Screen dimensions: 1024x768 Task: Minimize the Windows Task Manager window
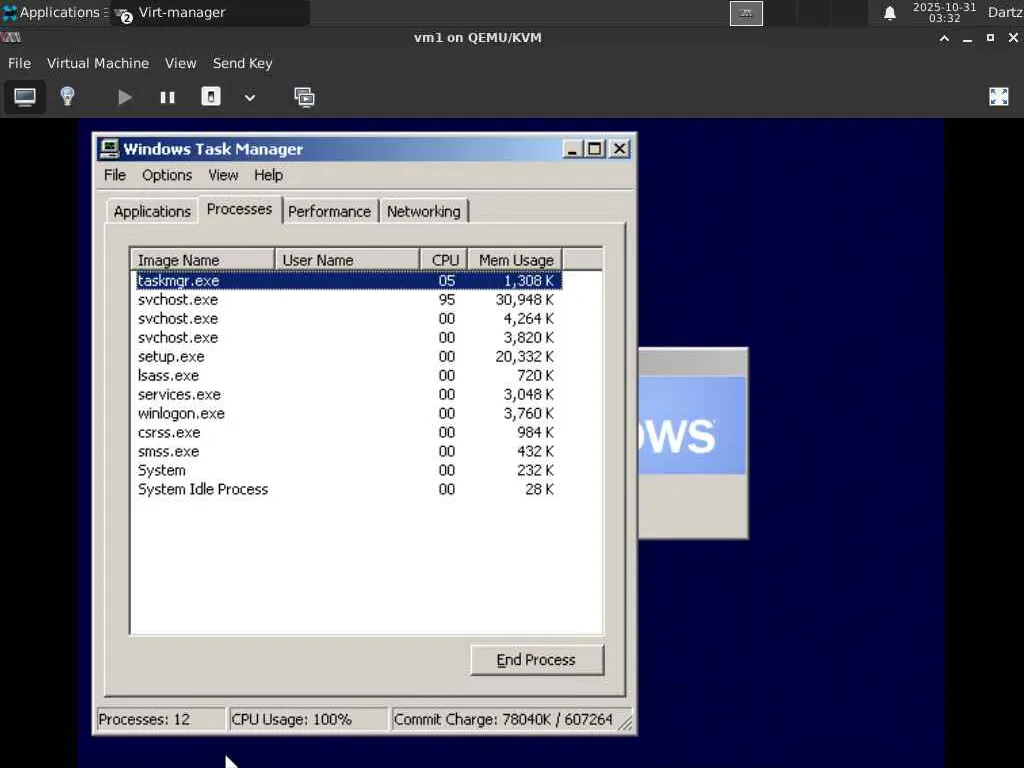point(572,149)
